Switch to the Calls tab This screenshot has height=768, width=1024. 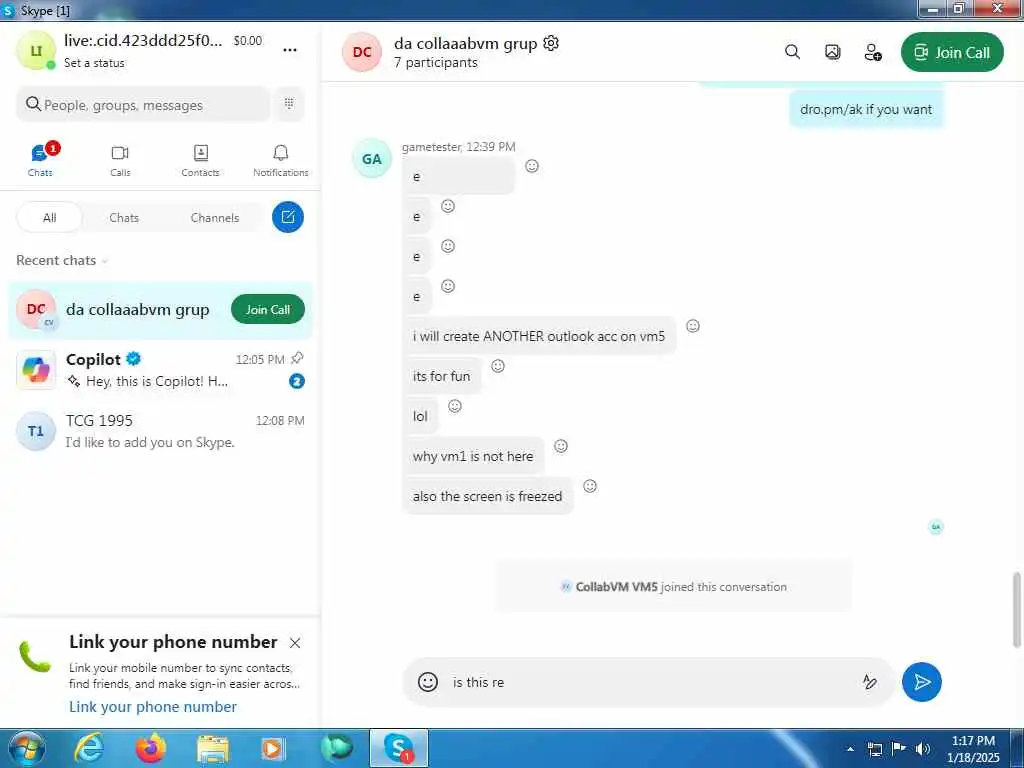[120, 160]
